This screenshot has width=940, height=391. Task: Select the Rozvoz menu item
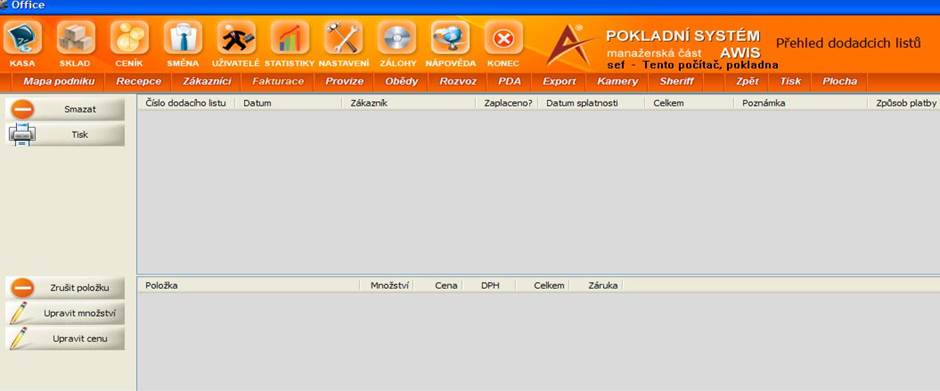tap(457, 82)
